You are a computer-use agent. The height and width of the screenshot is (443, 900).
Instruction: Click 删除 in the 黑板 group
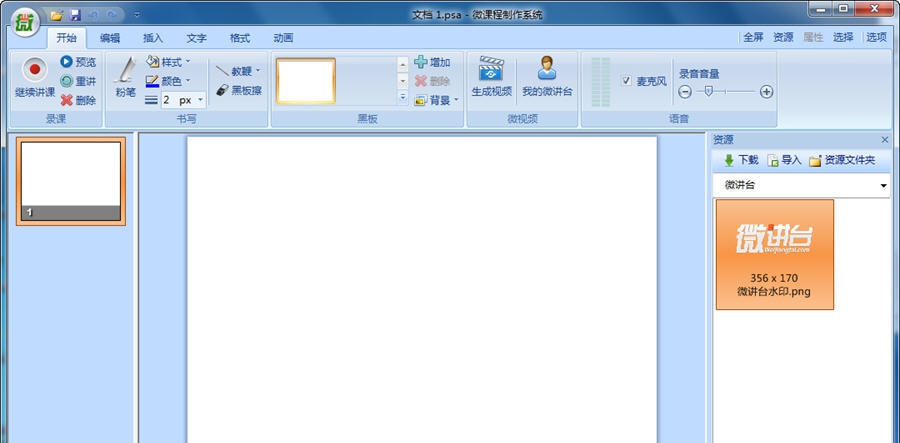tap(432, 81)
